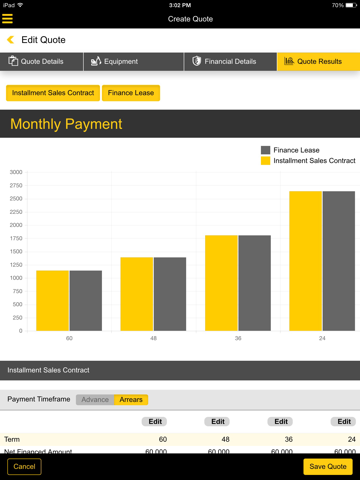This screenshot has height=480, width=360.
Task: Select gray bar for term 48
Action: [x=170, y=294]
